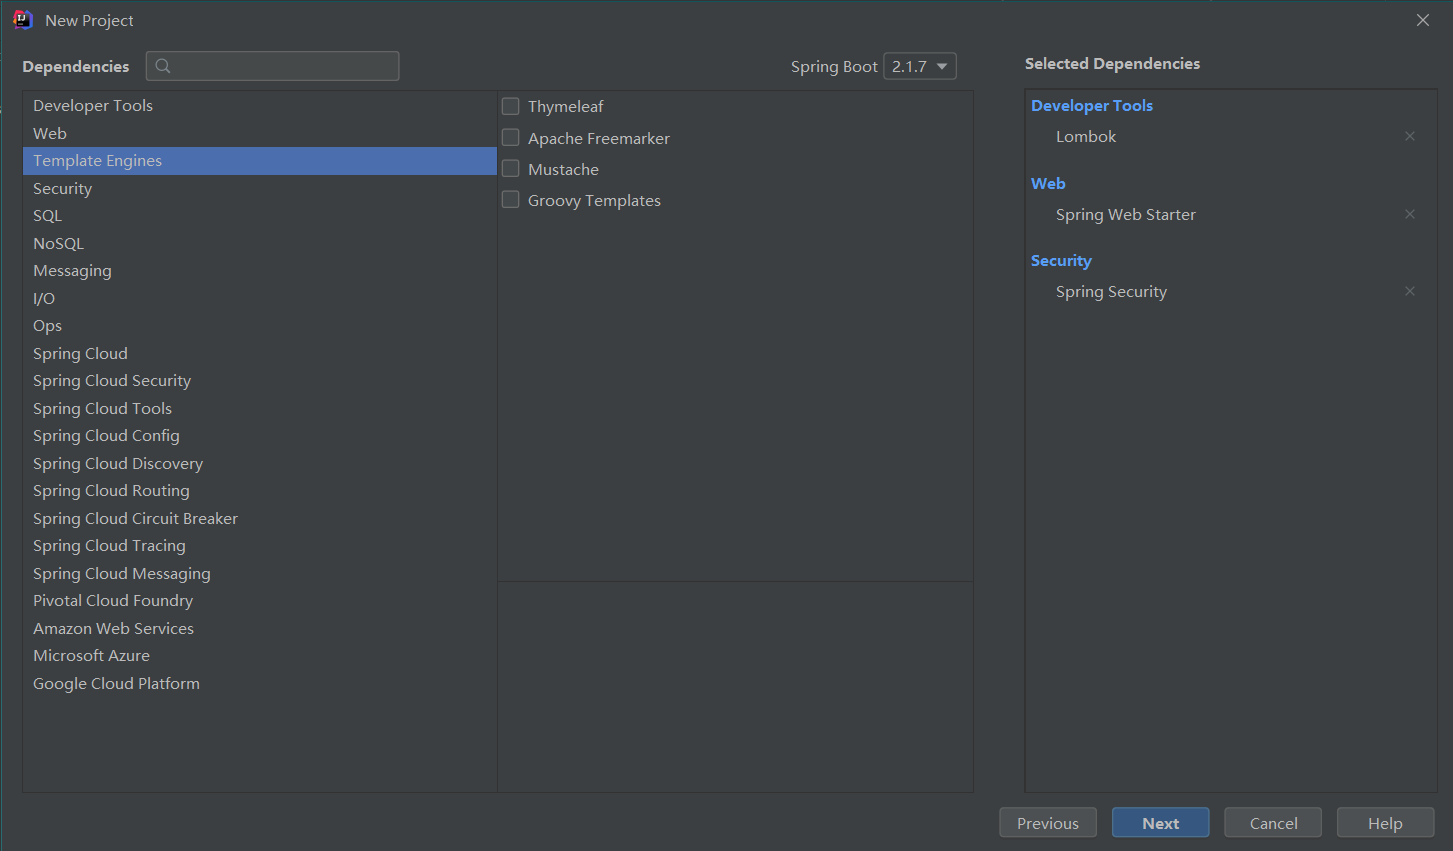This screenshot has height=851, width=1453.
Task: Select Spring Cloud Config
Action: click(260, 435)
